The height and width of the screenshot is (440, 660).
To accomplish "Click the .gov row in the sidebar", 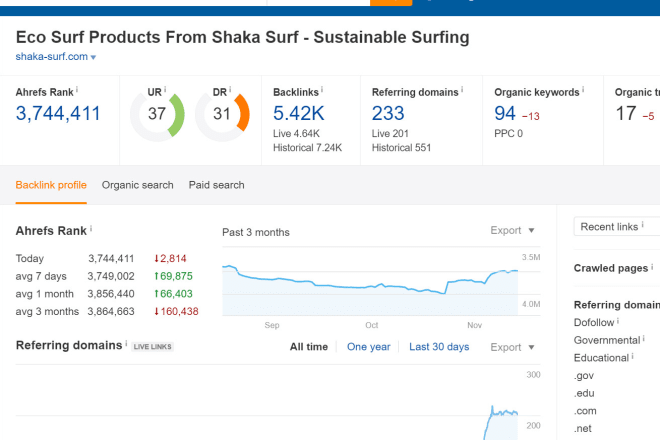I will [x=584, y=376].
